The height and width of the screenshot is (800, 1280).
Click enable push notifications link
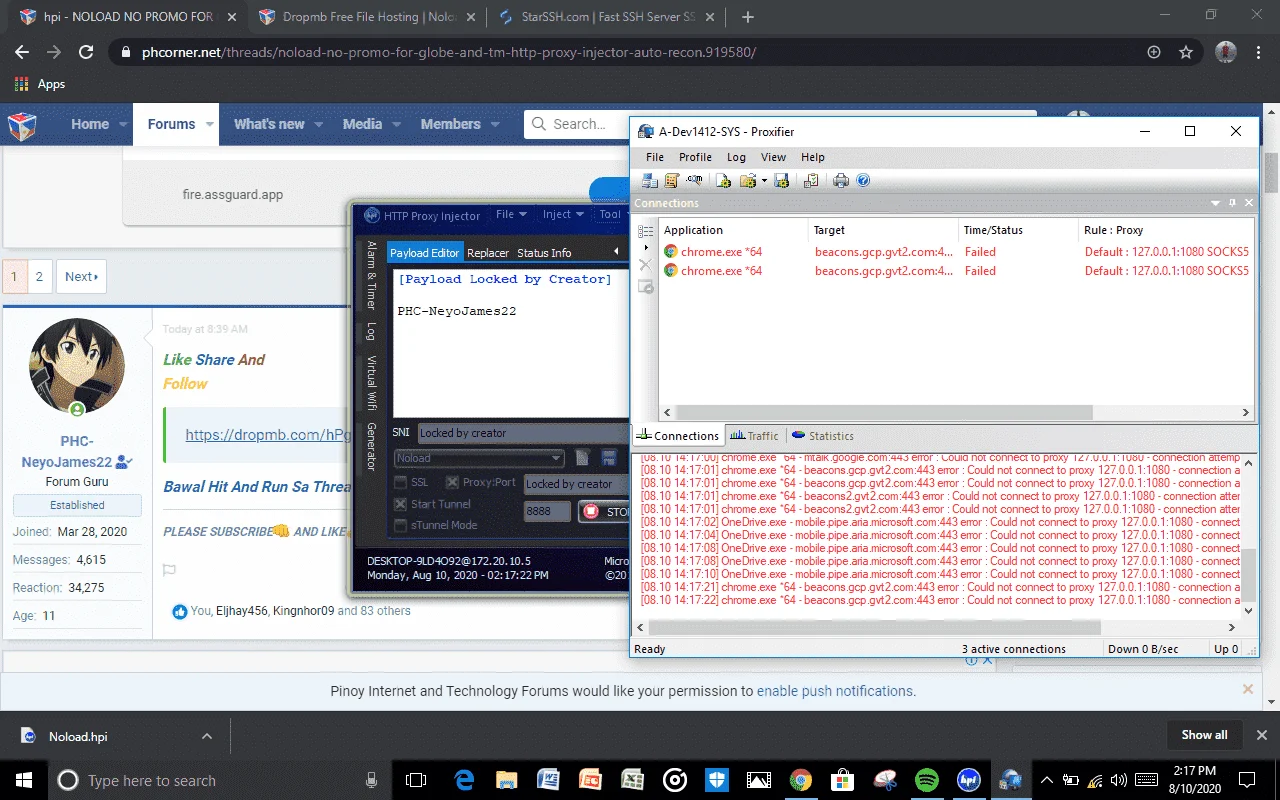coord(834,691)
